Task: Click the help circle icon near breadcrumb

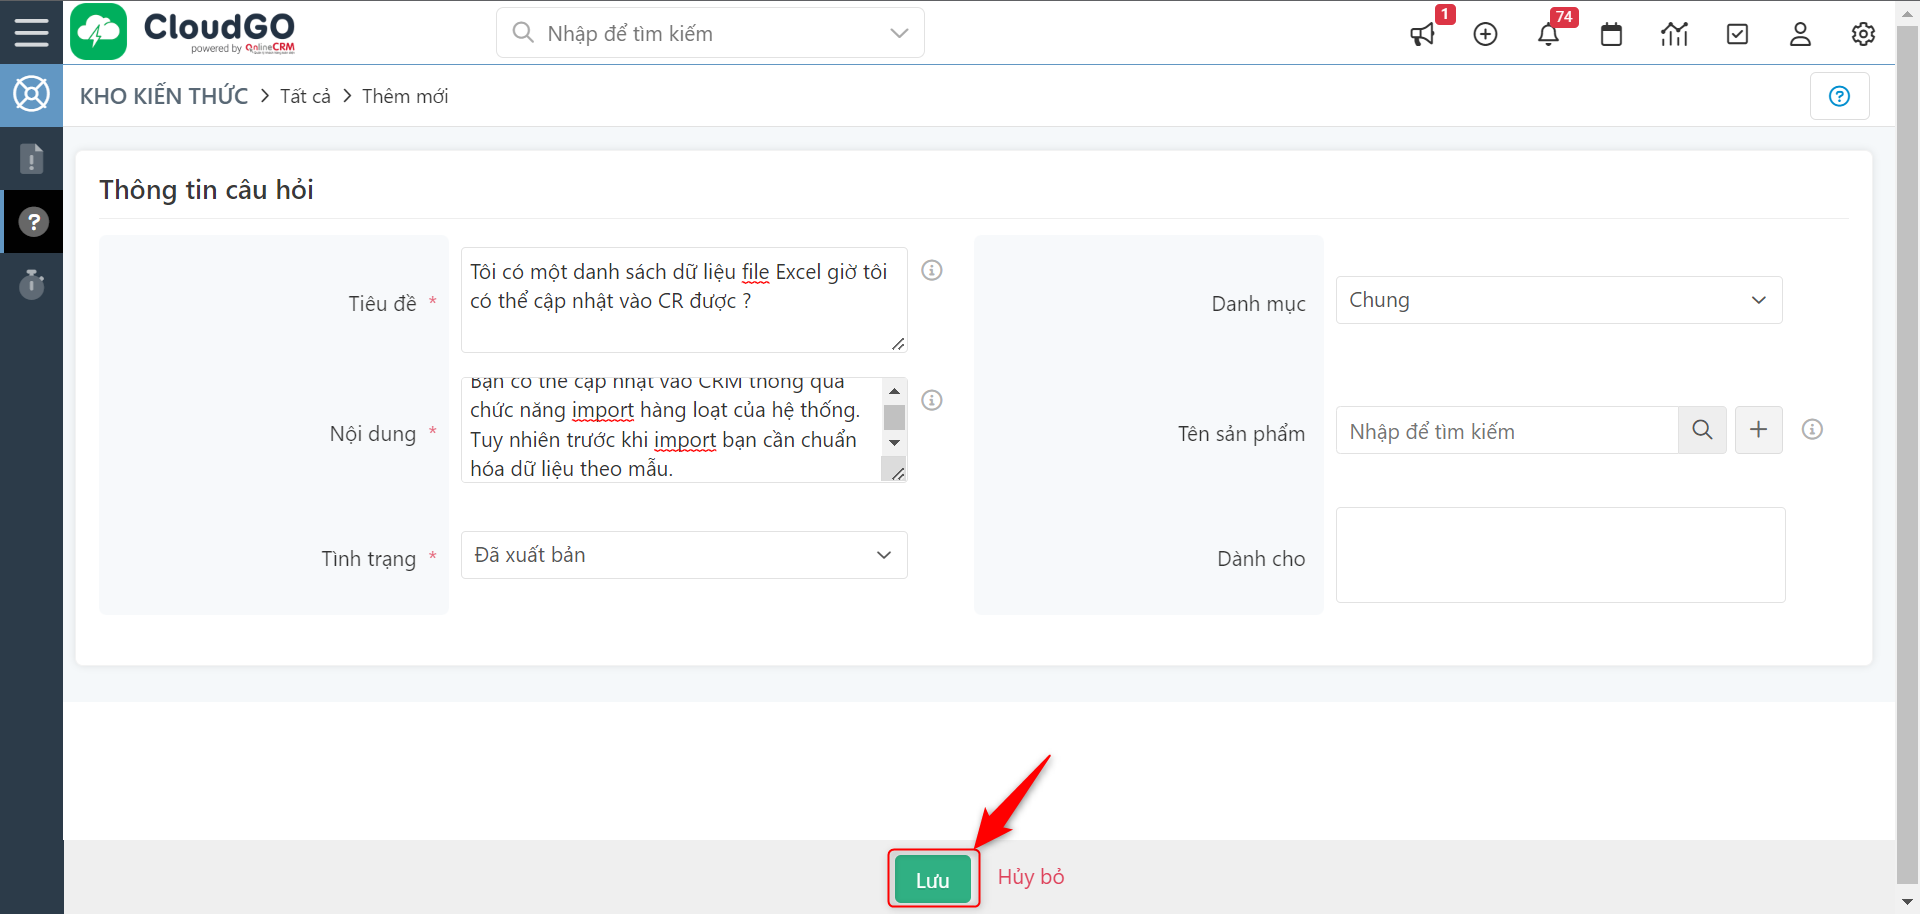Action: tap(1840, 96)
